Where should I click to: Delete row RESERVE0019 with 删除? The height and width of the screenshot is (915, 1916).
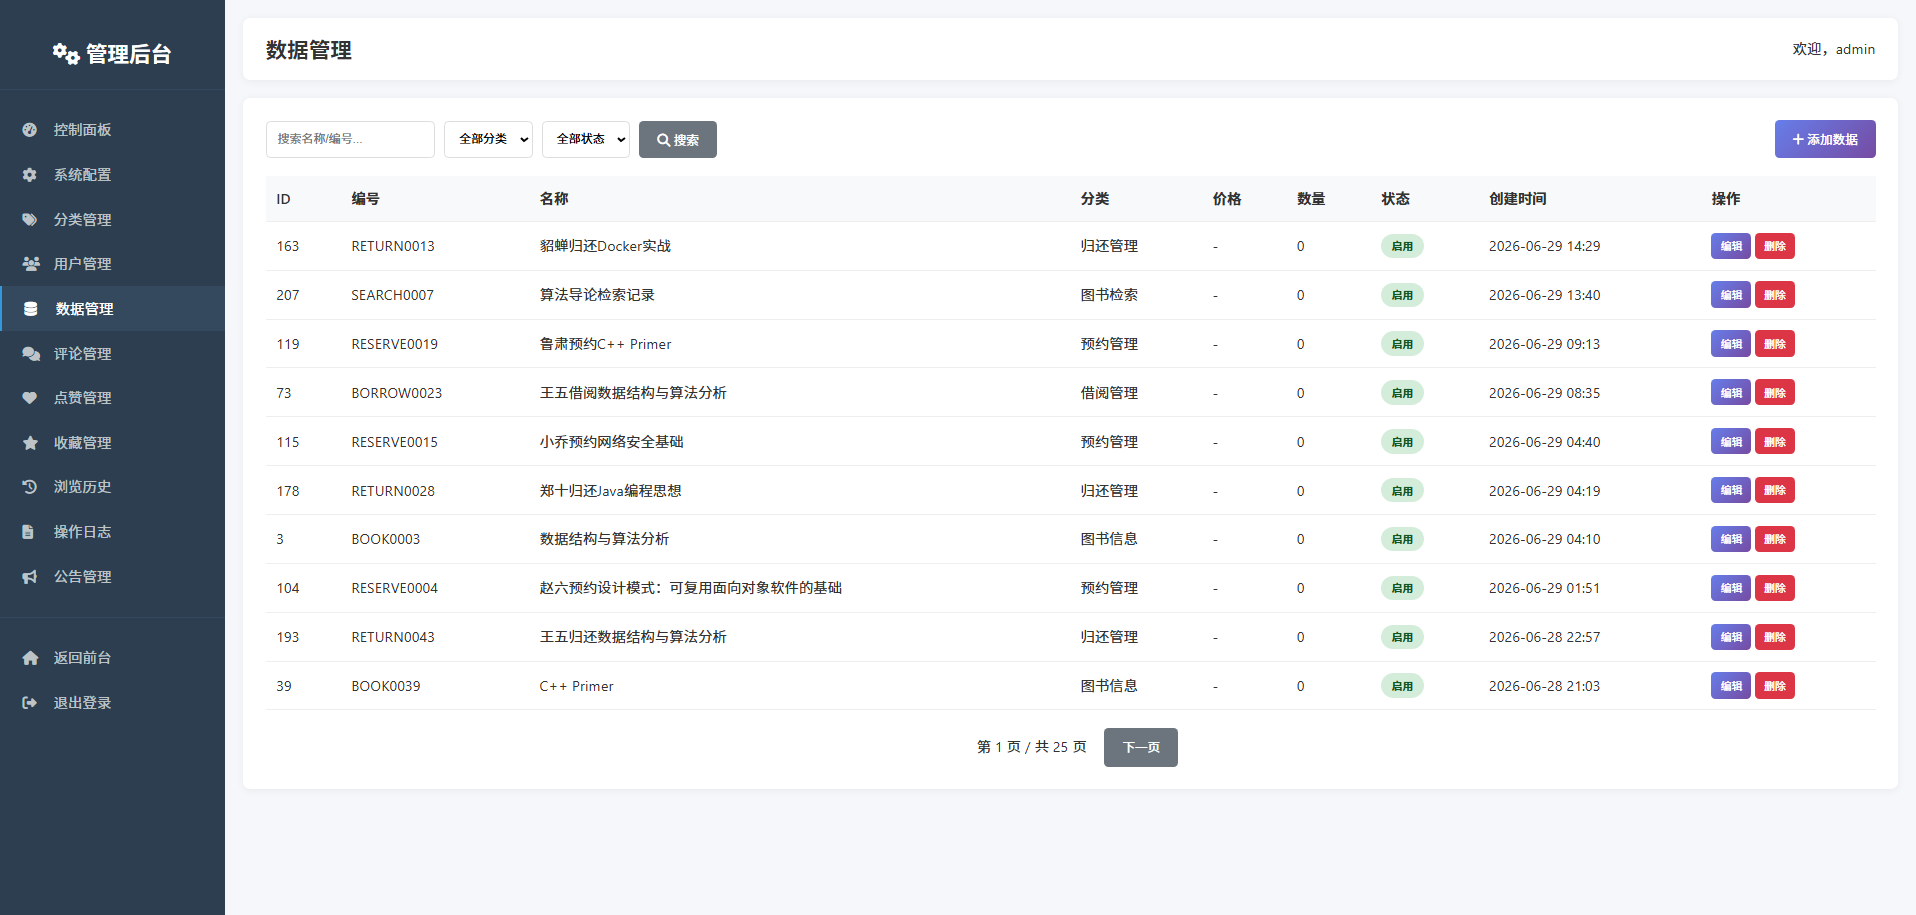point(1775,344)
